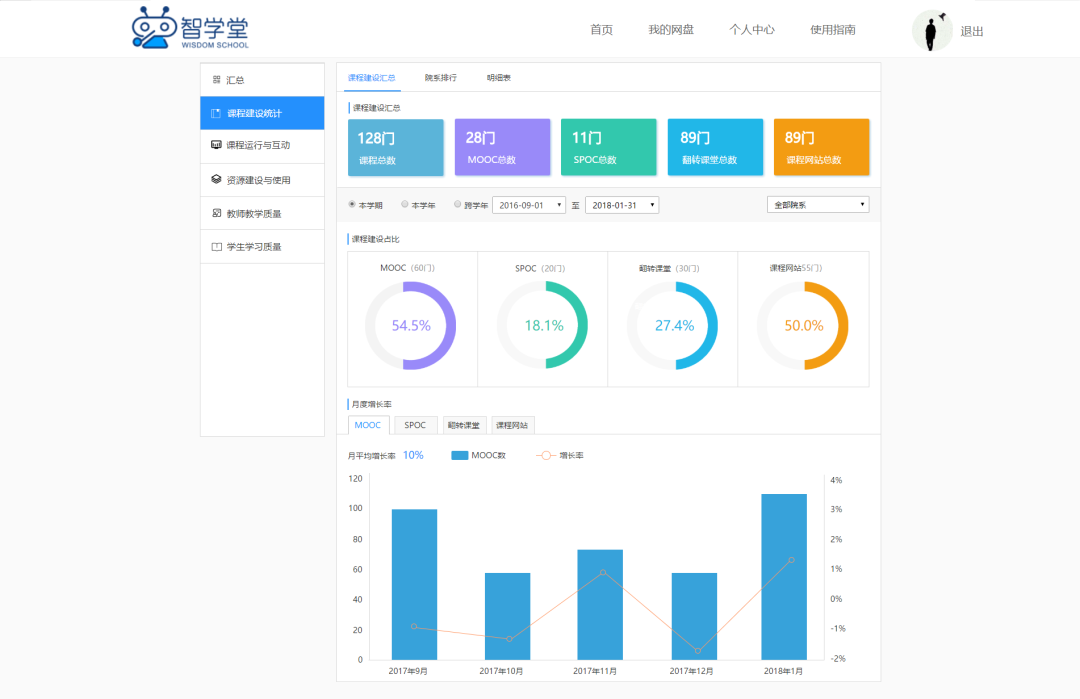Click the 课程运行与互动 sidebar icon

(x=216, y=145)
